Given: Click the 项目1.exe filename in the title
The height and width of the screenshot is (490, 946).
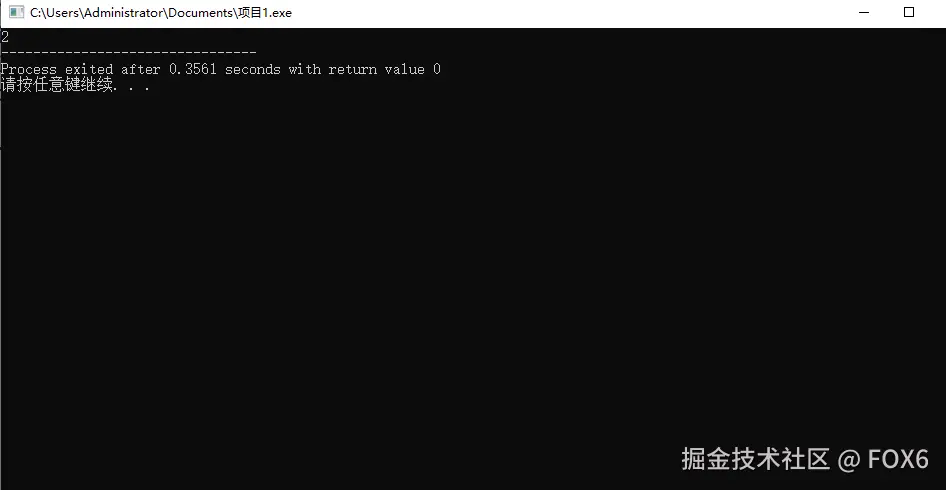Looking at the screenshot, I should coord(265,13).
